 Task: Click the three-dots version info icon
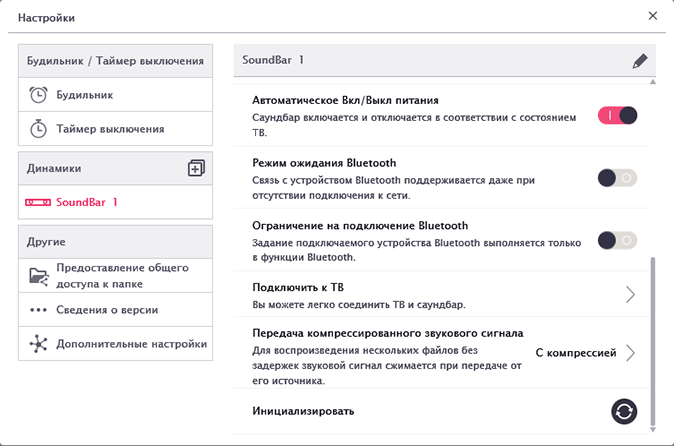point(38,310)
